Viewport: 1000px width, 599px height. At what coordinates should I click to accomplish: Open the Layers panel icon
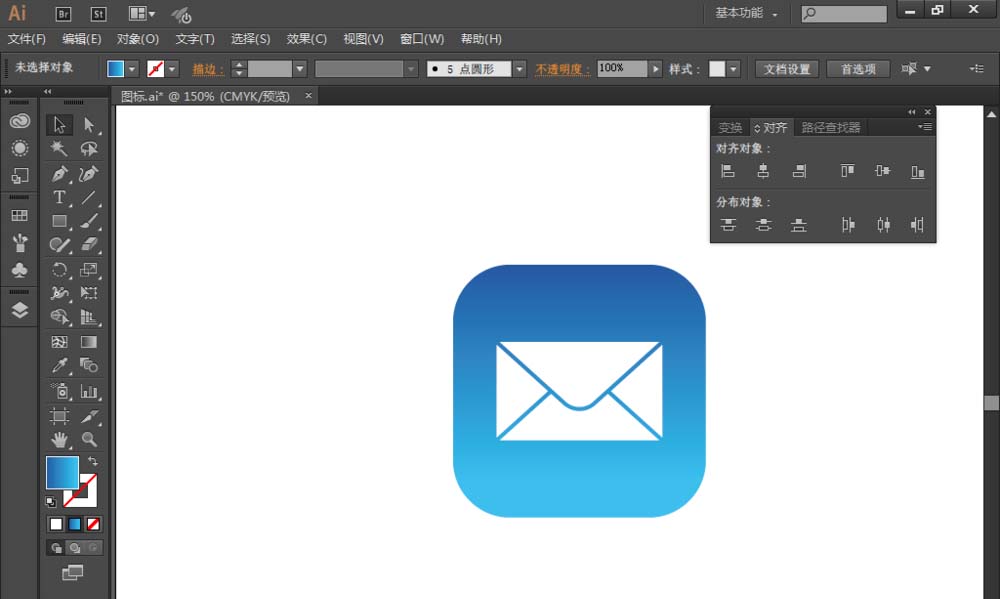(x=20, y=310)
